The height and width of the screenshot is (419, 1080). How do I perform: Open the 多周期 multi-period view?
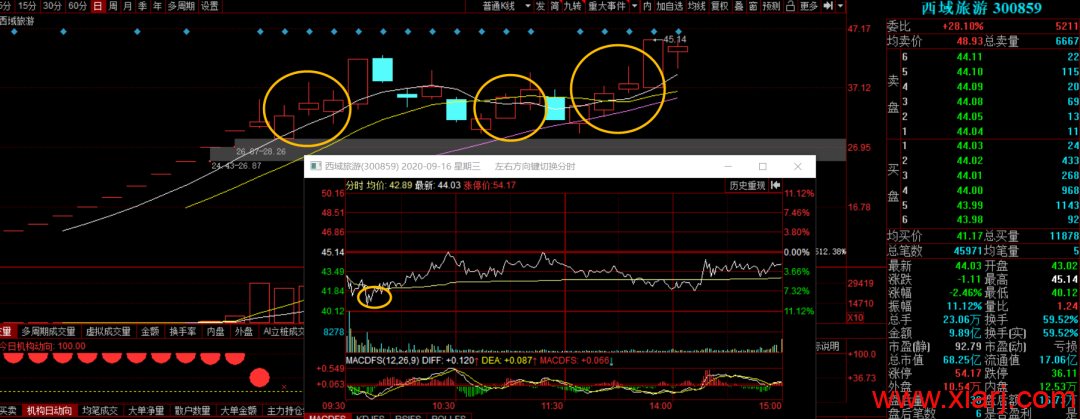182,6
